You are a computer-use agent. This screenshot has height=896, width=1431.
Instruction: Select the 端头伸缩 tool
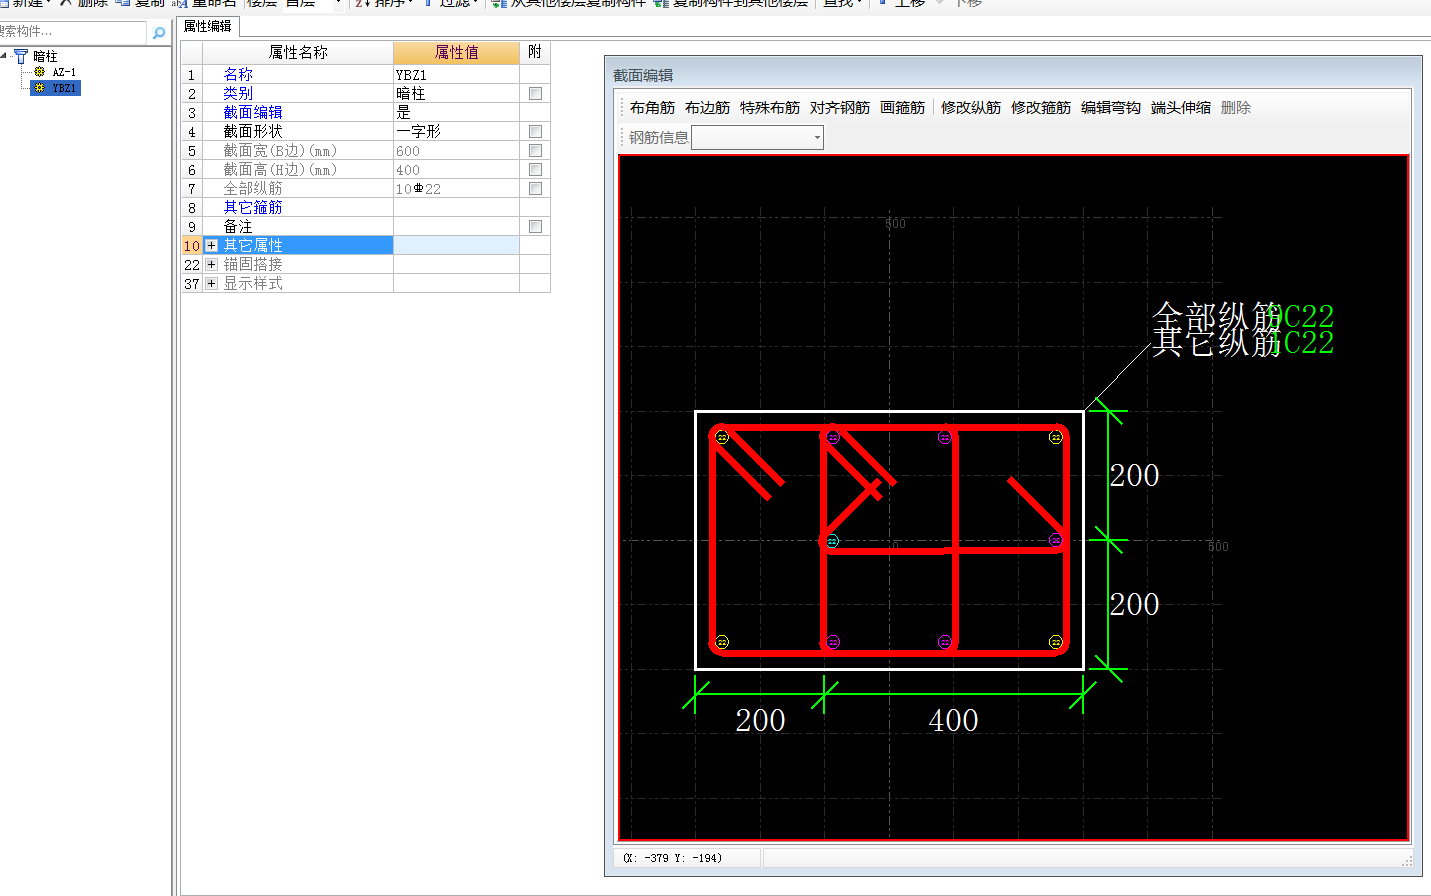1181,107
